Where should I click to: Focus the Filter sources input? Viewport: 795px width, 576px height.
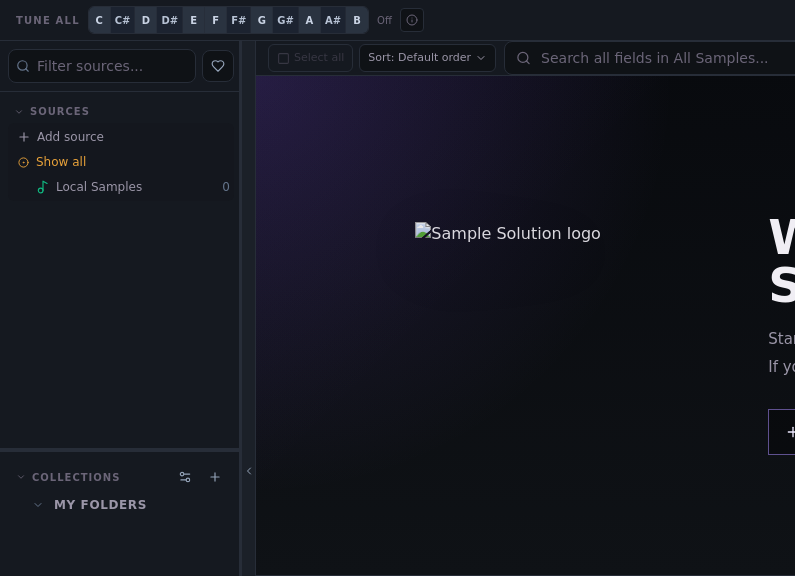pyautogui.click(x=102, y=66)
